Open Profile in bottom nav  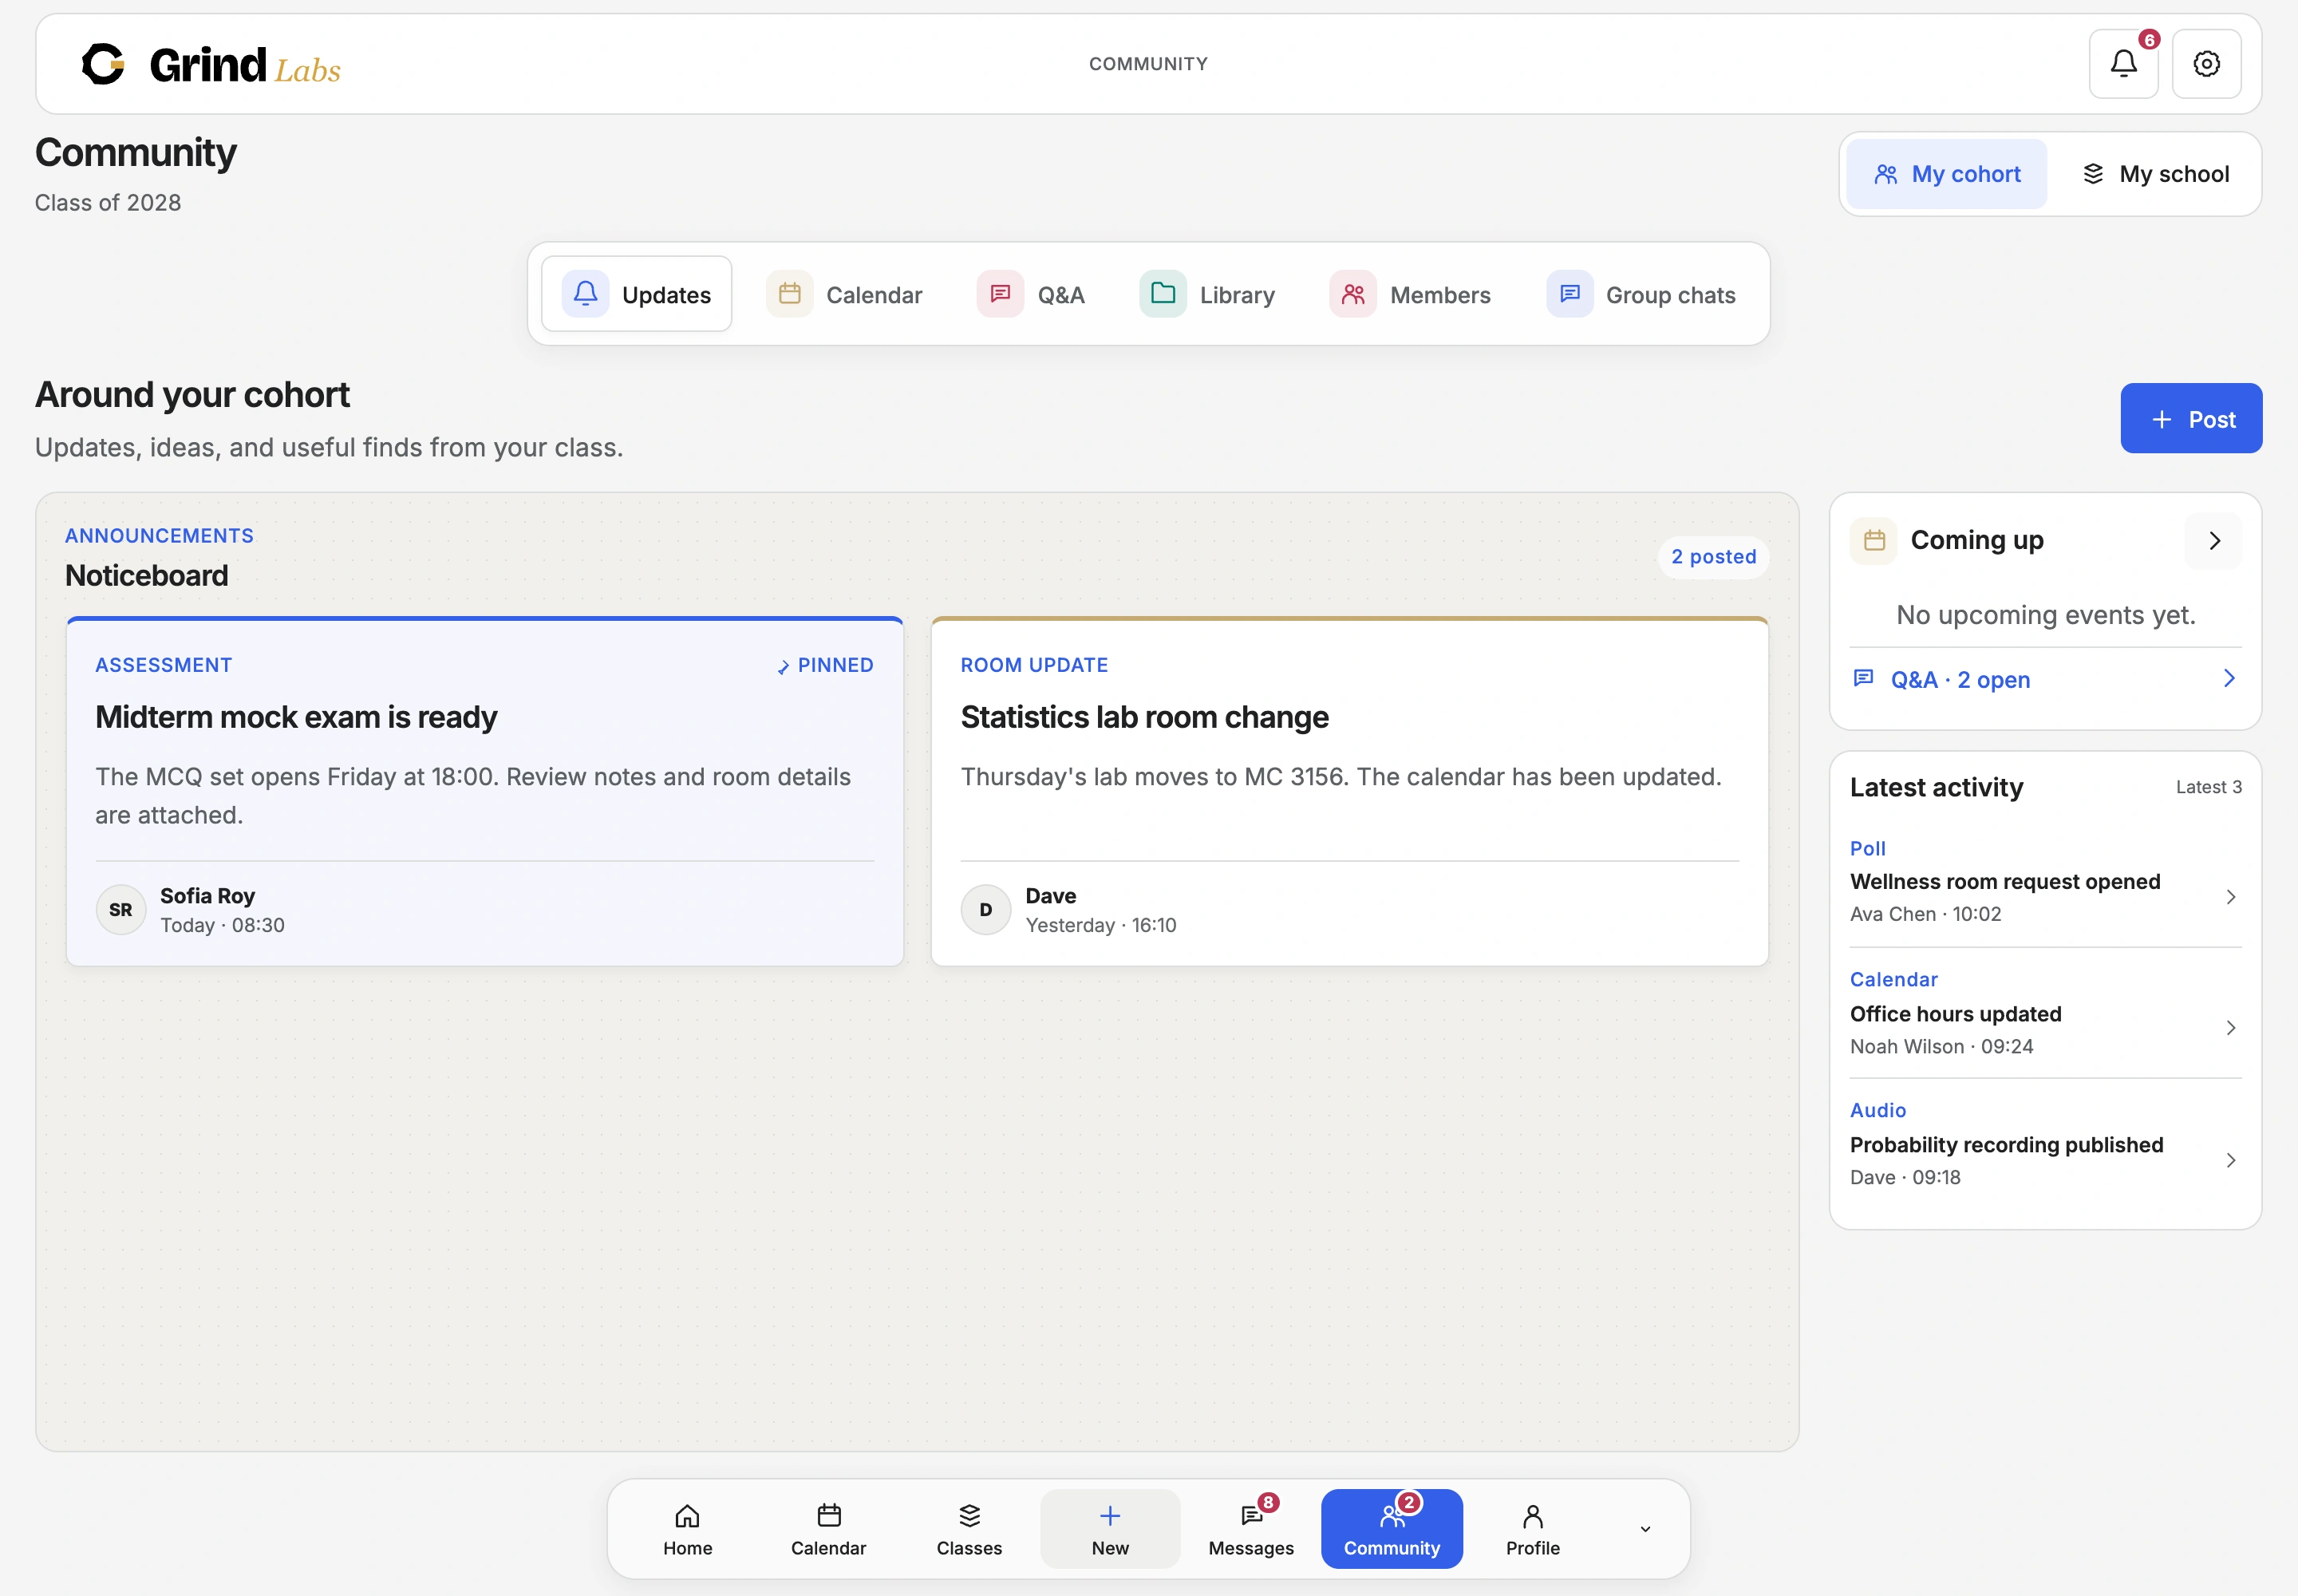coord(1532,1529)
